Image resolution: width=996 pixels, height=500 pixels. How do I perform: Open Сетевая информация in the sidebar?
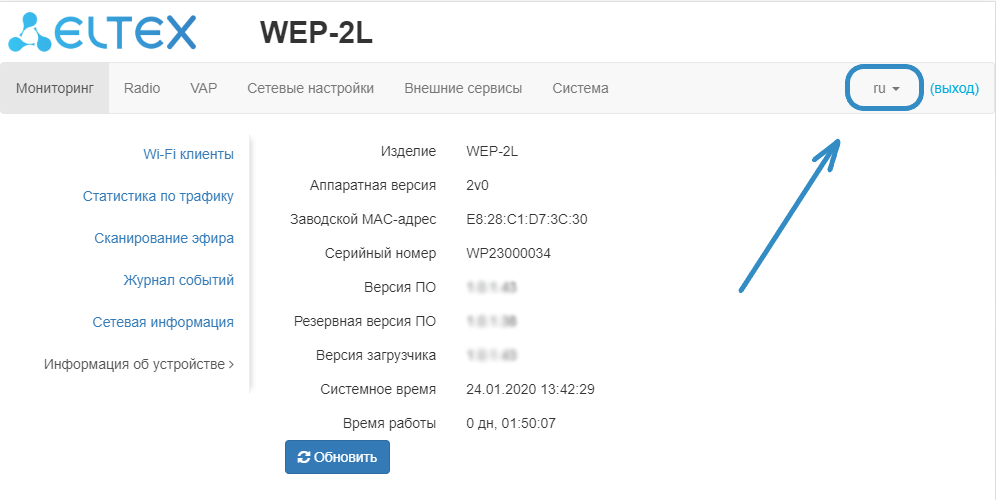(x=163, y=322)
